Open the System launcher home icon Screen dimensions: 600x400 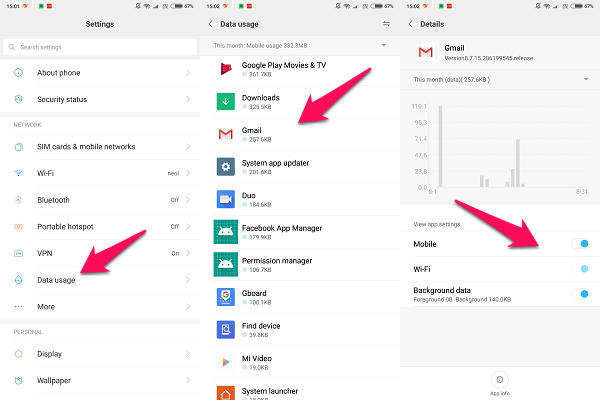tap(226, 393)
